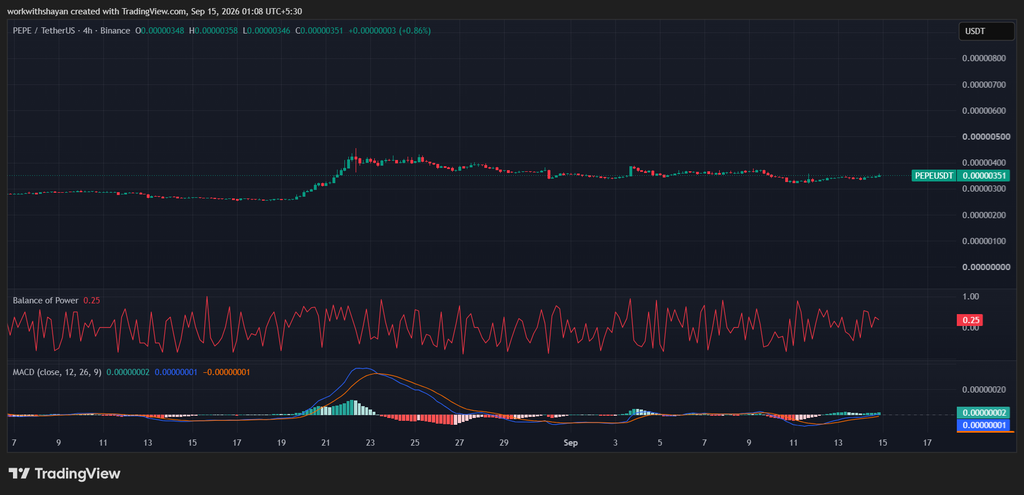Click the 0.00000500 price axis label
1024x495 pixels.
pos(984,136)
